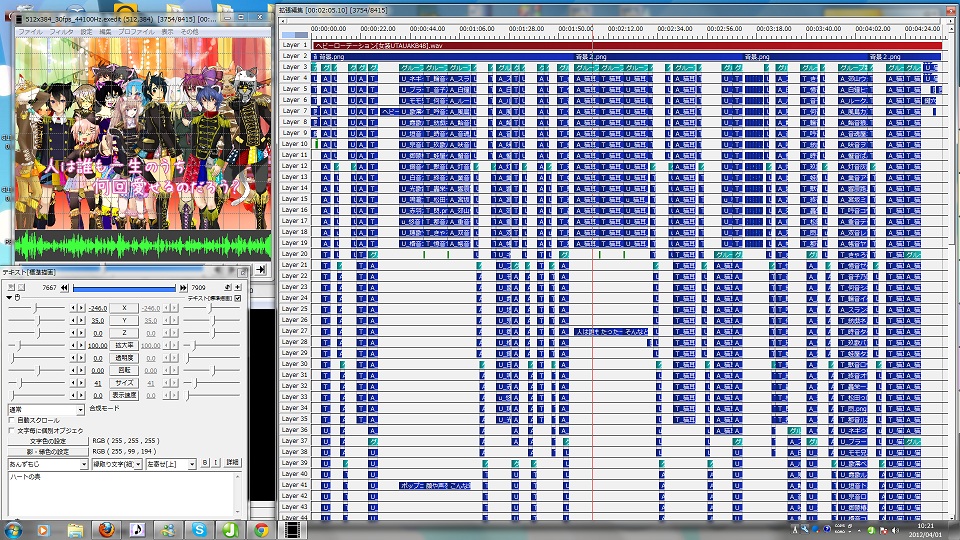The image size is (960, 540).
Task: Jump to object end frame with forward button
Action: tap(182, 288)
